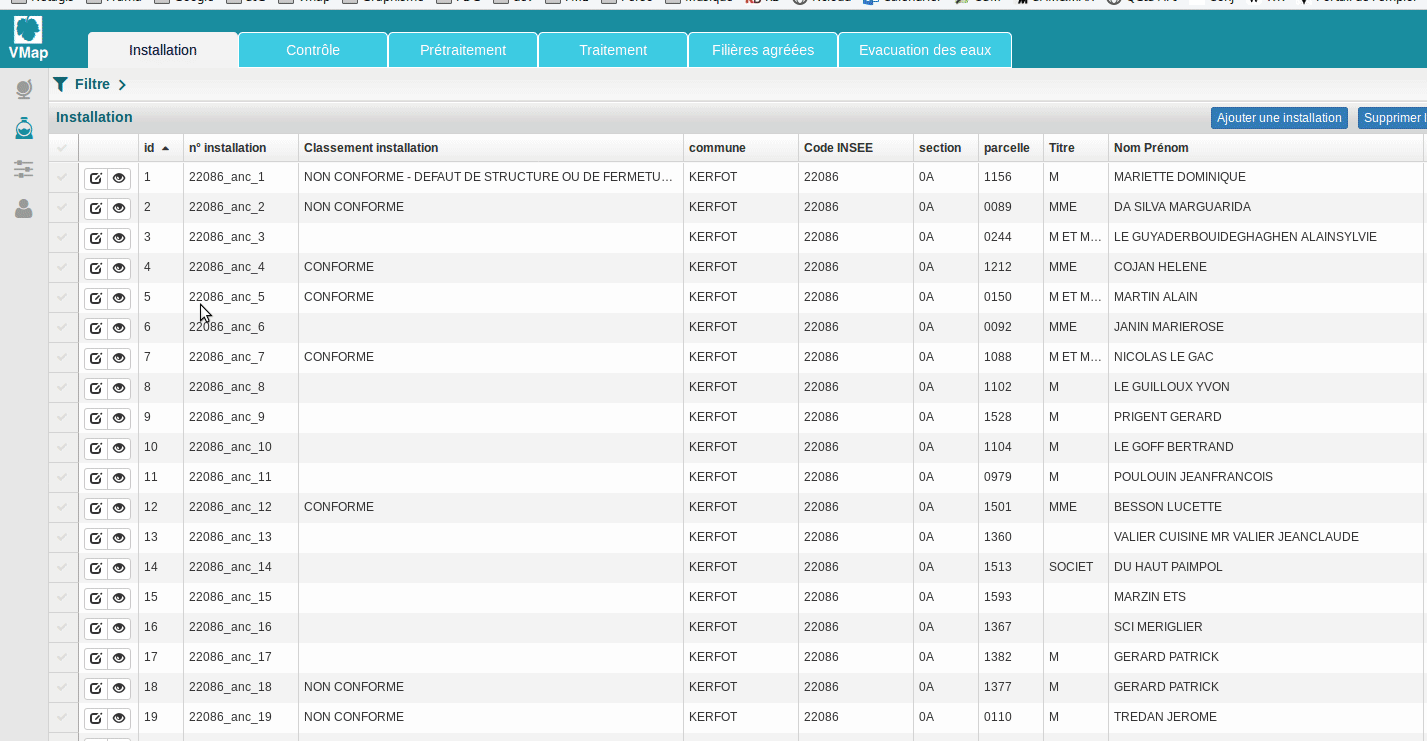The height and width of the screenshot is (741, 1427).
Task: Edit installation 22086_anc_3 with pencil icon
Action: [96, 239]
